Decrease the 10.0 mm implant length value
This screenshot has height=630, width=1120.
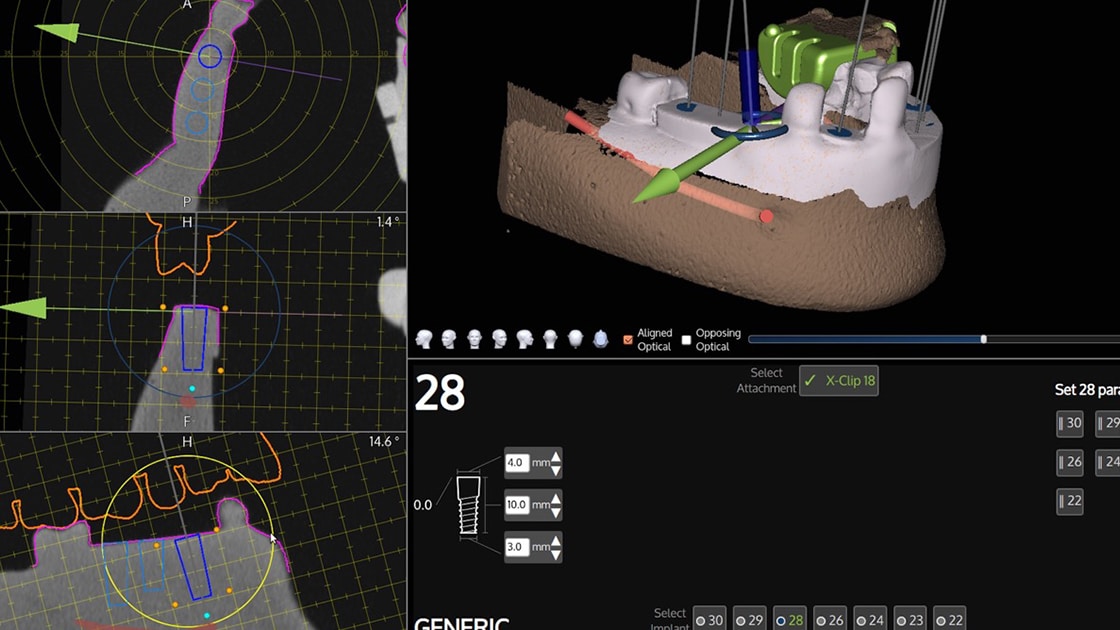556,512
